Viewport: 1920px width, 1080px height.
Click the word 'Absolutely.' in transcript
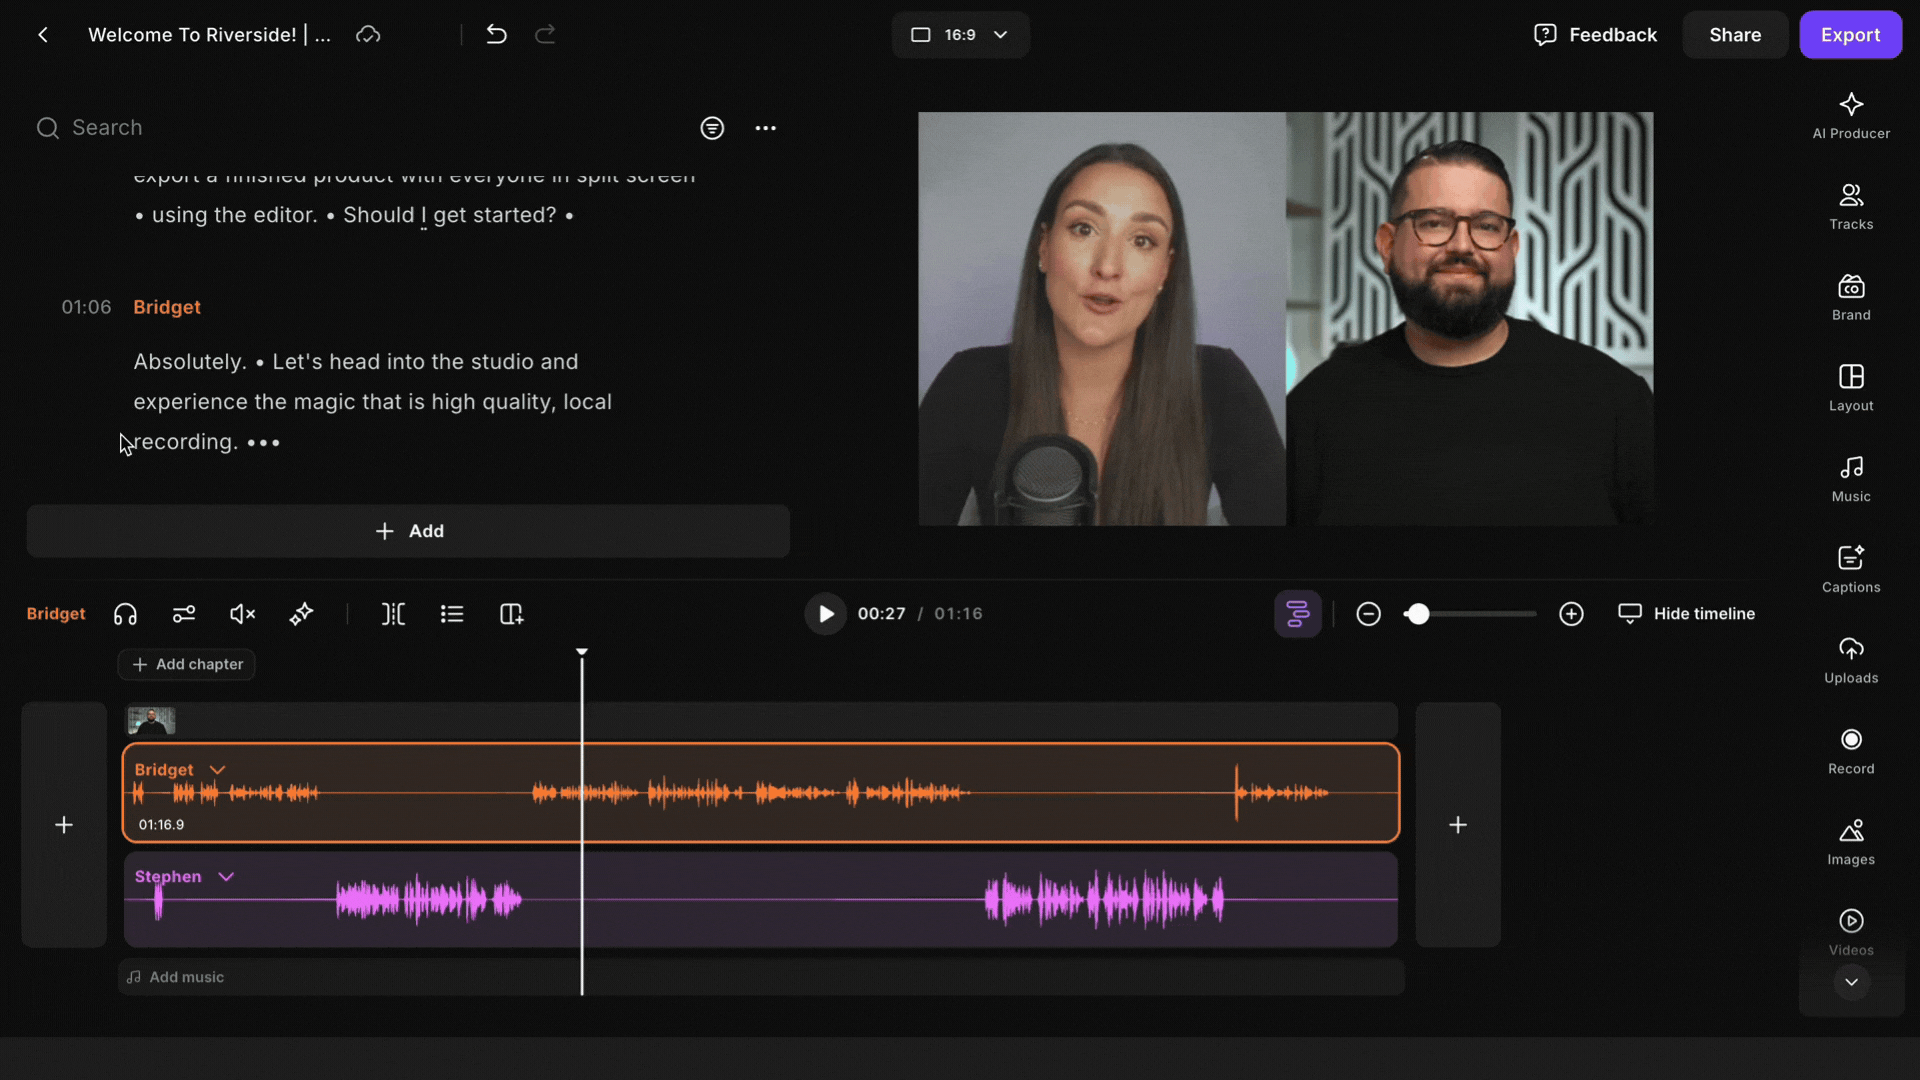pos(190,362)
